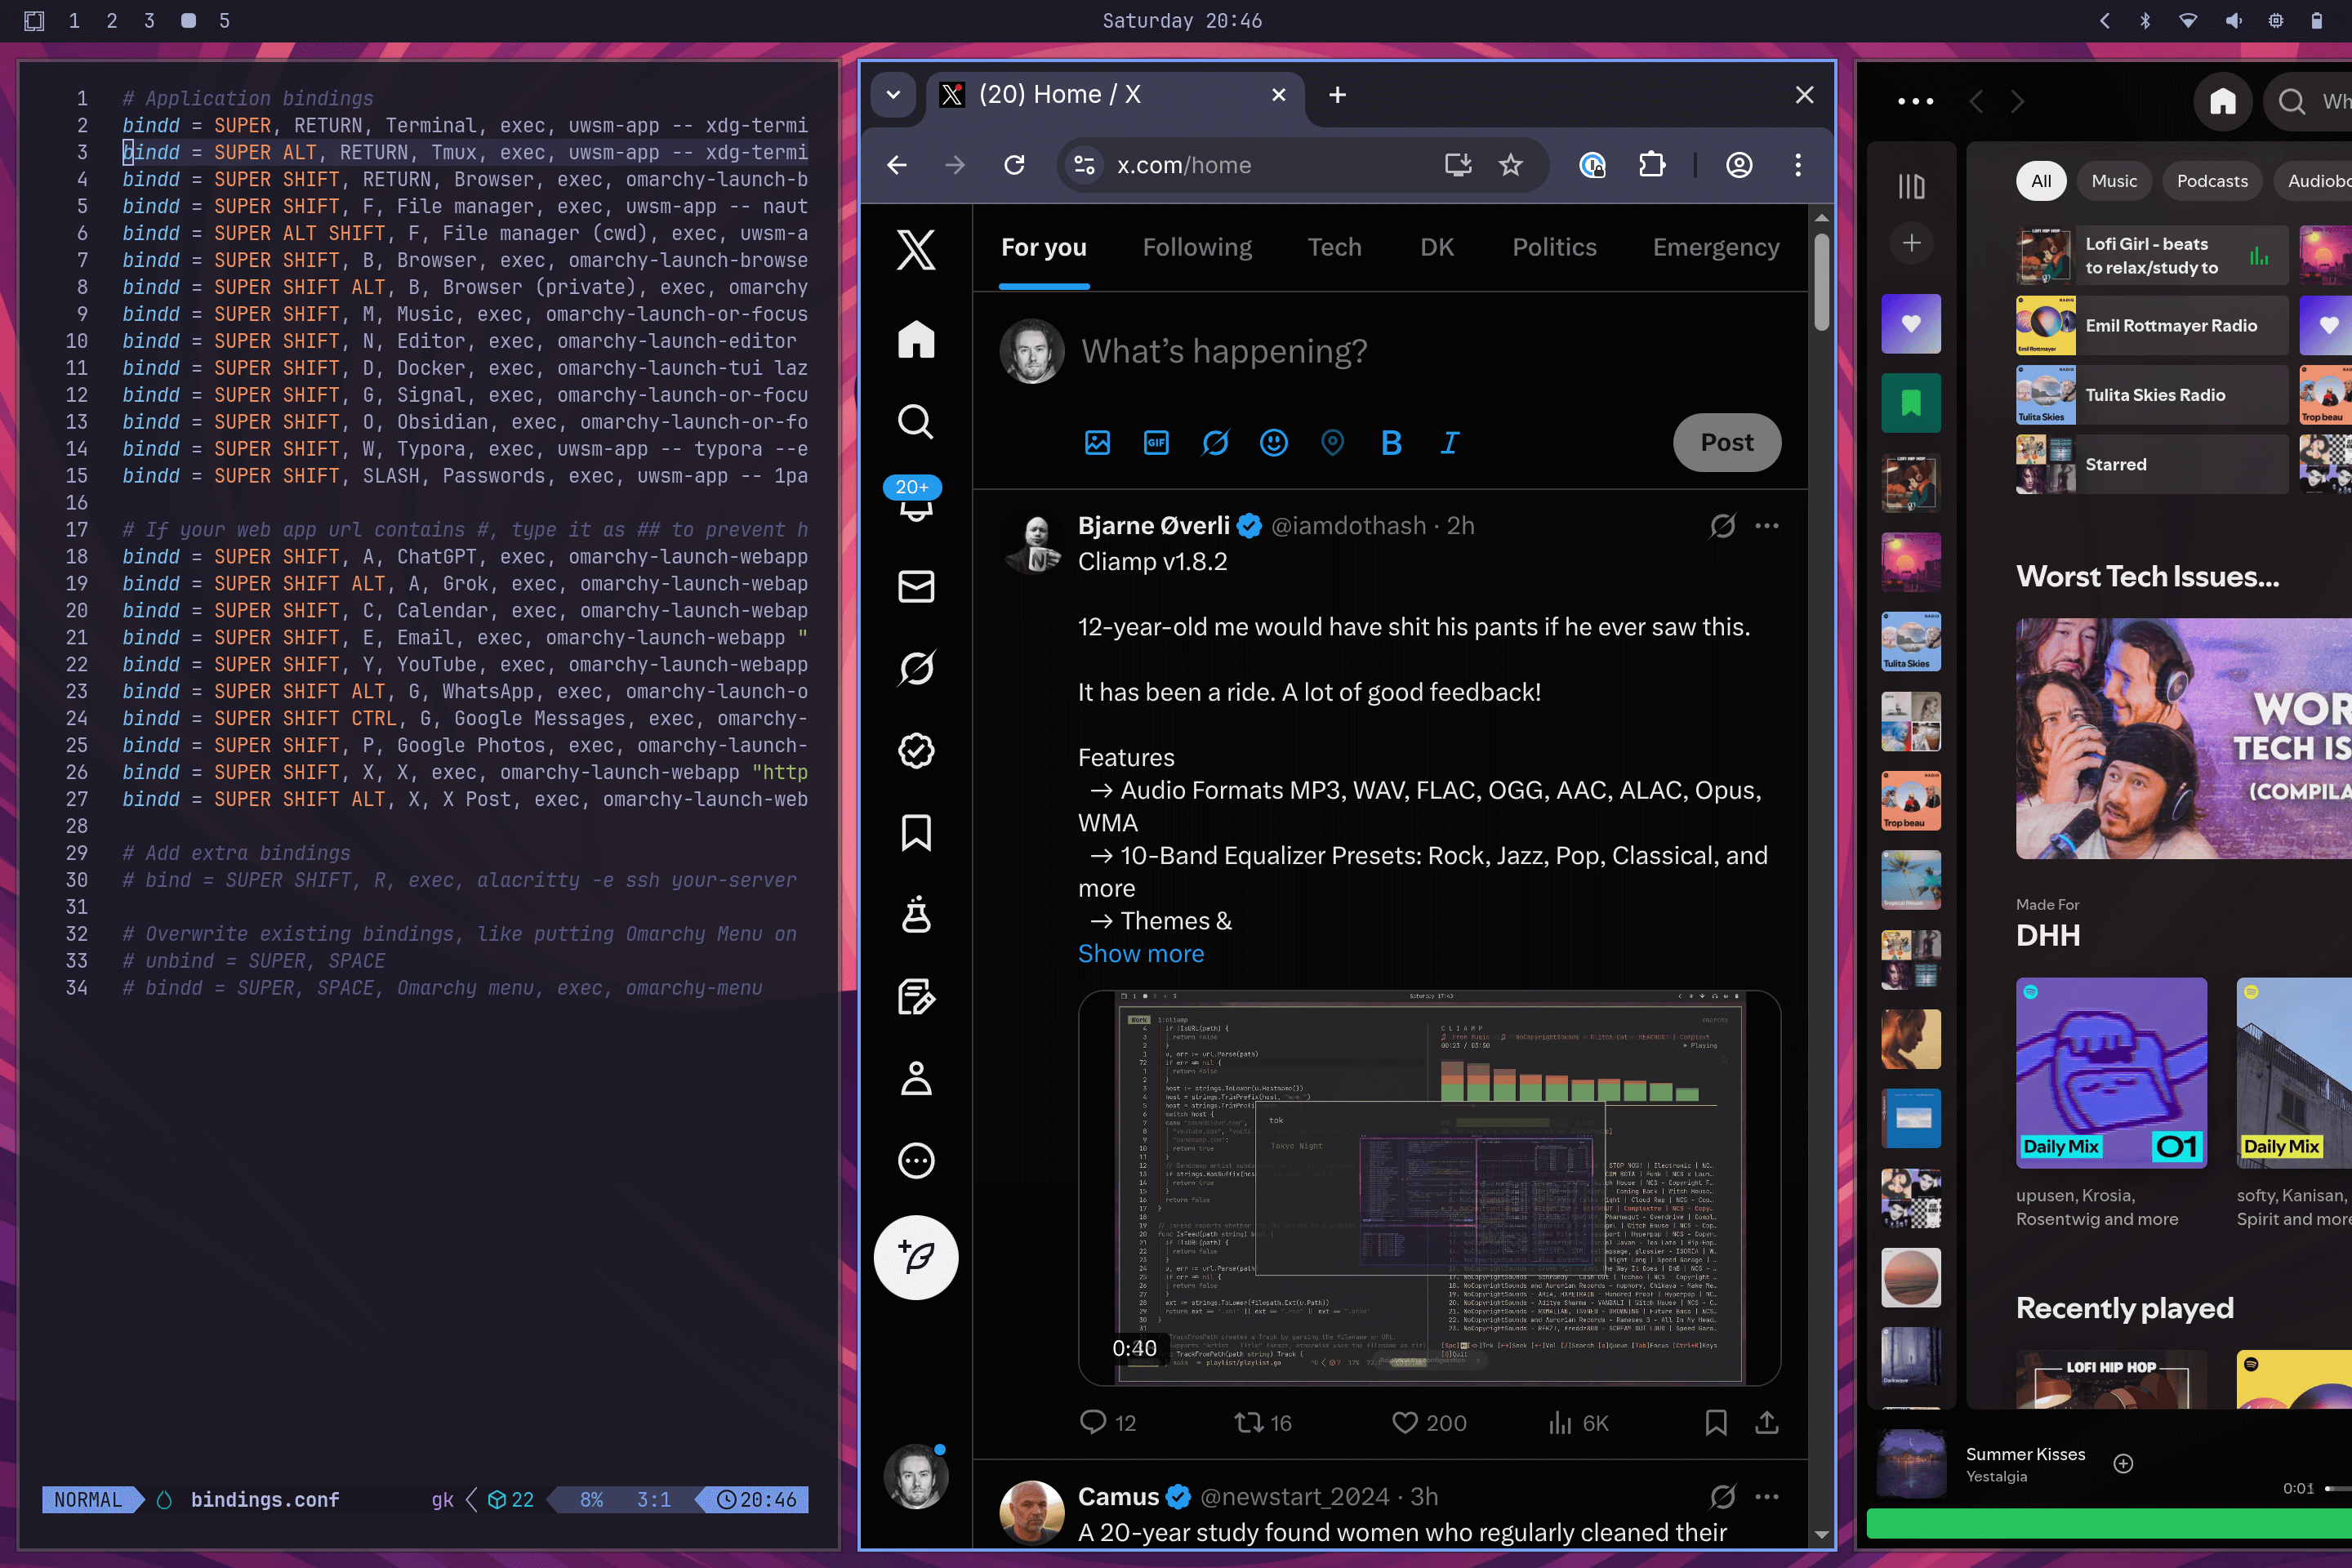Open Chrome three-dot menu
The image size is (2352, 1568).
pos(1797,165)
